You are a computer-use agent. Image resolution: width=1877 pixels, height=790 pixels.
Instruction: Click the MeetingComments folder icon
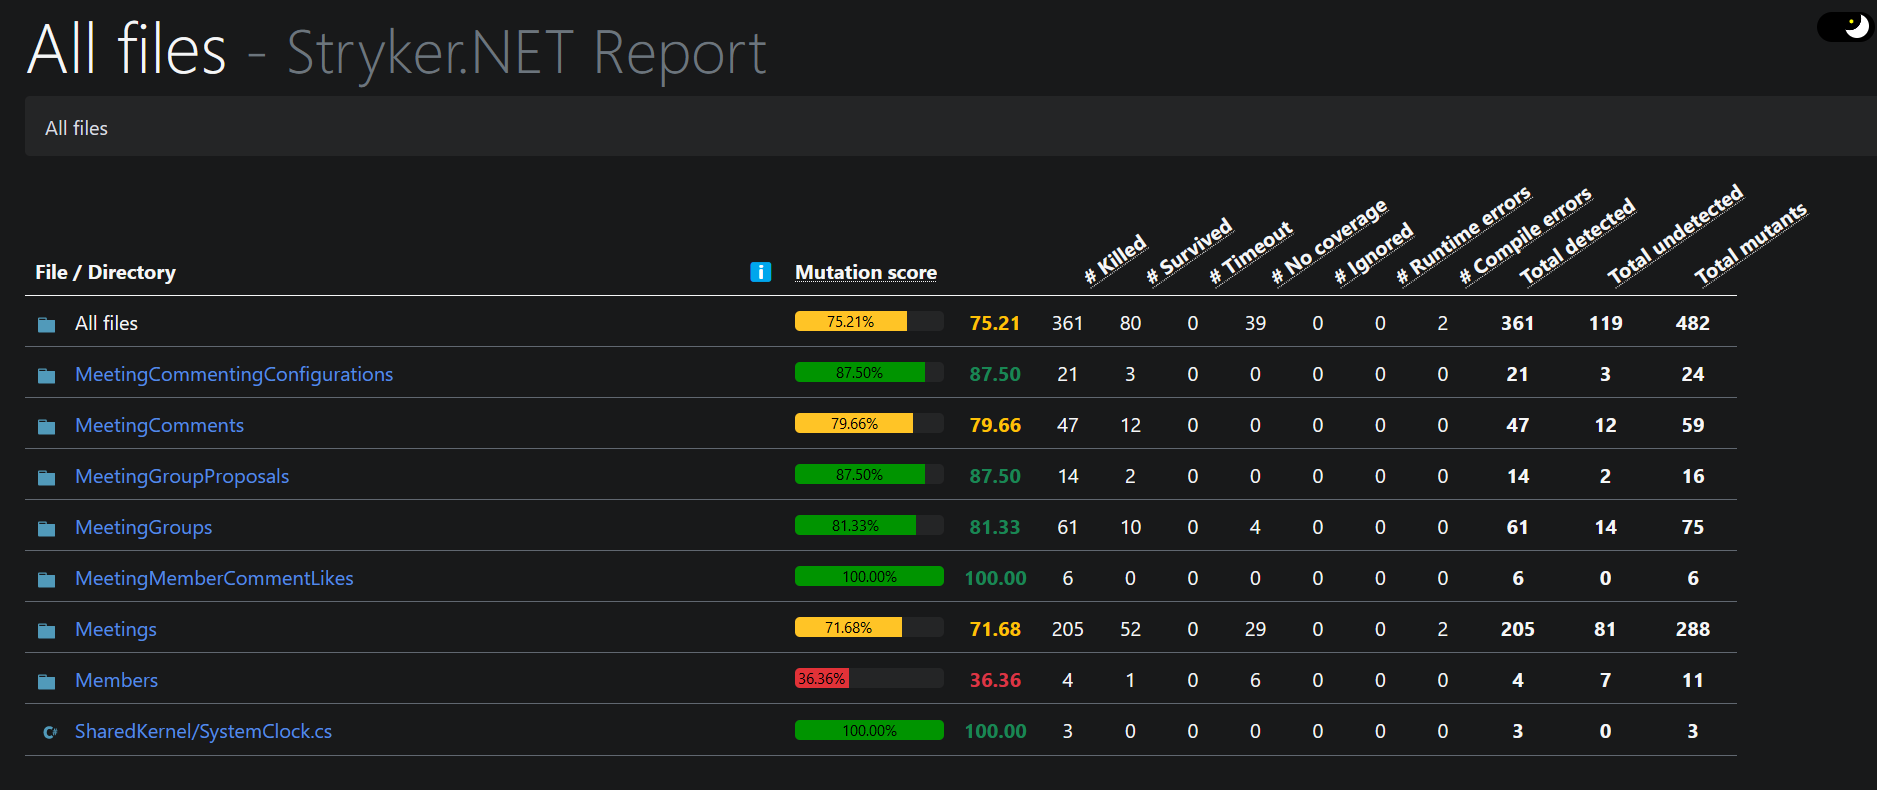[46, 426]
